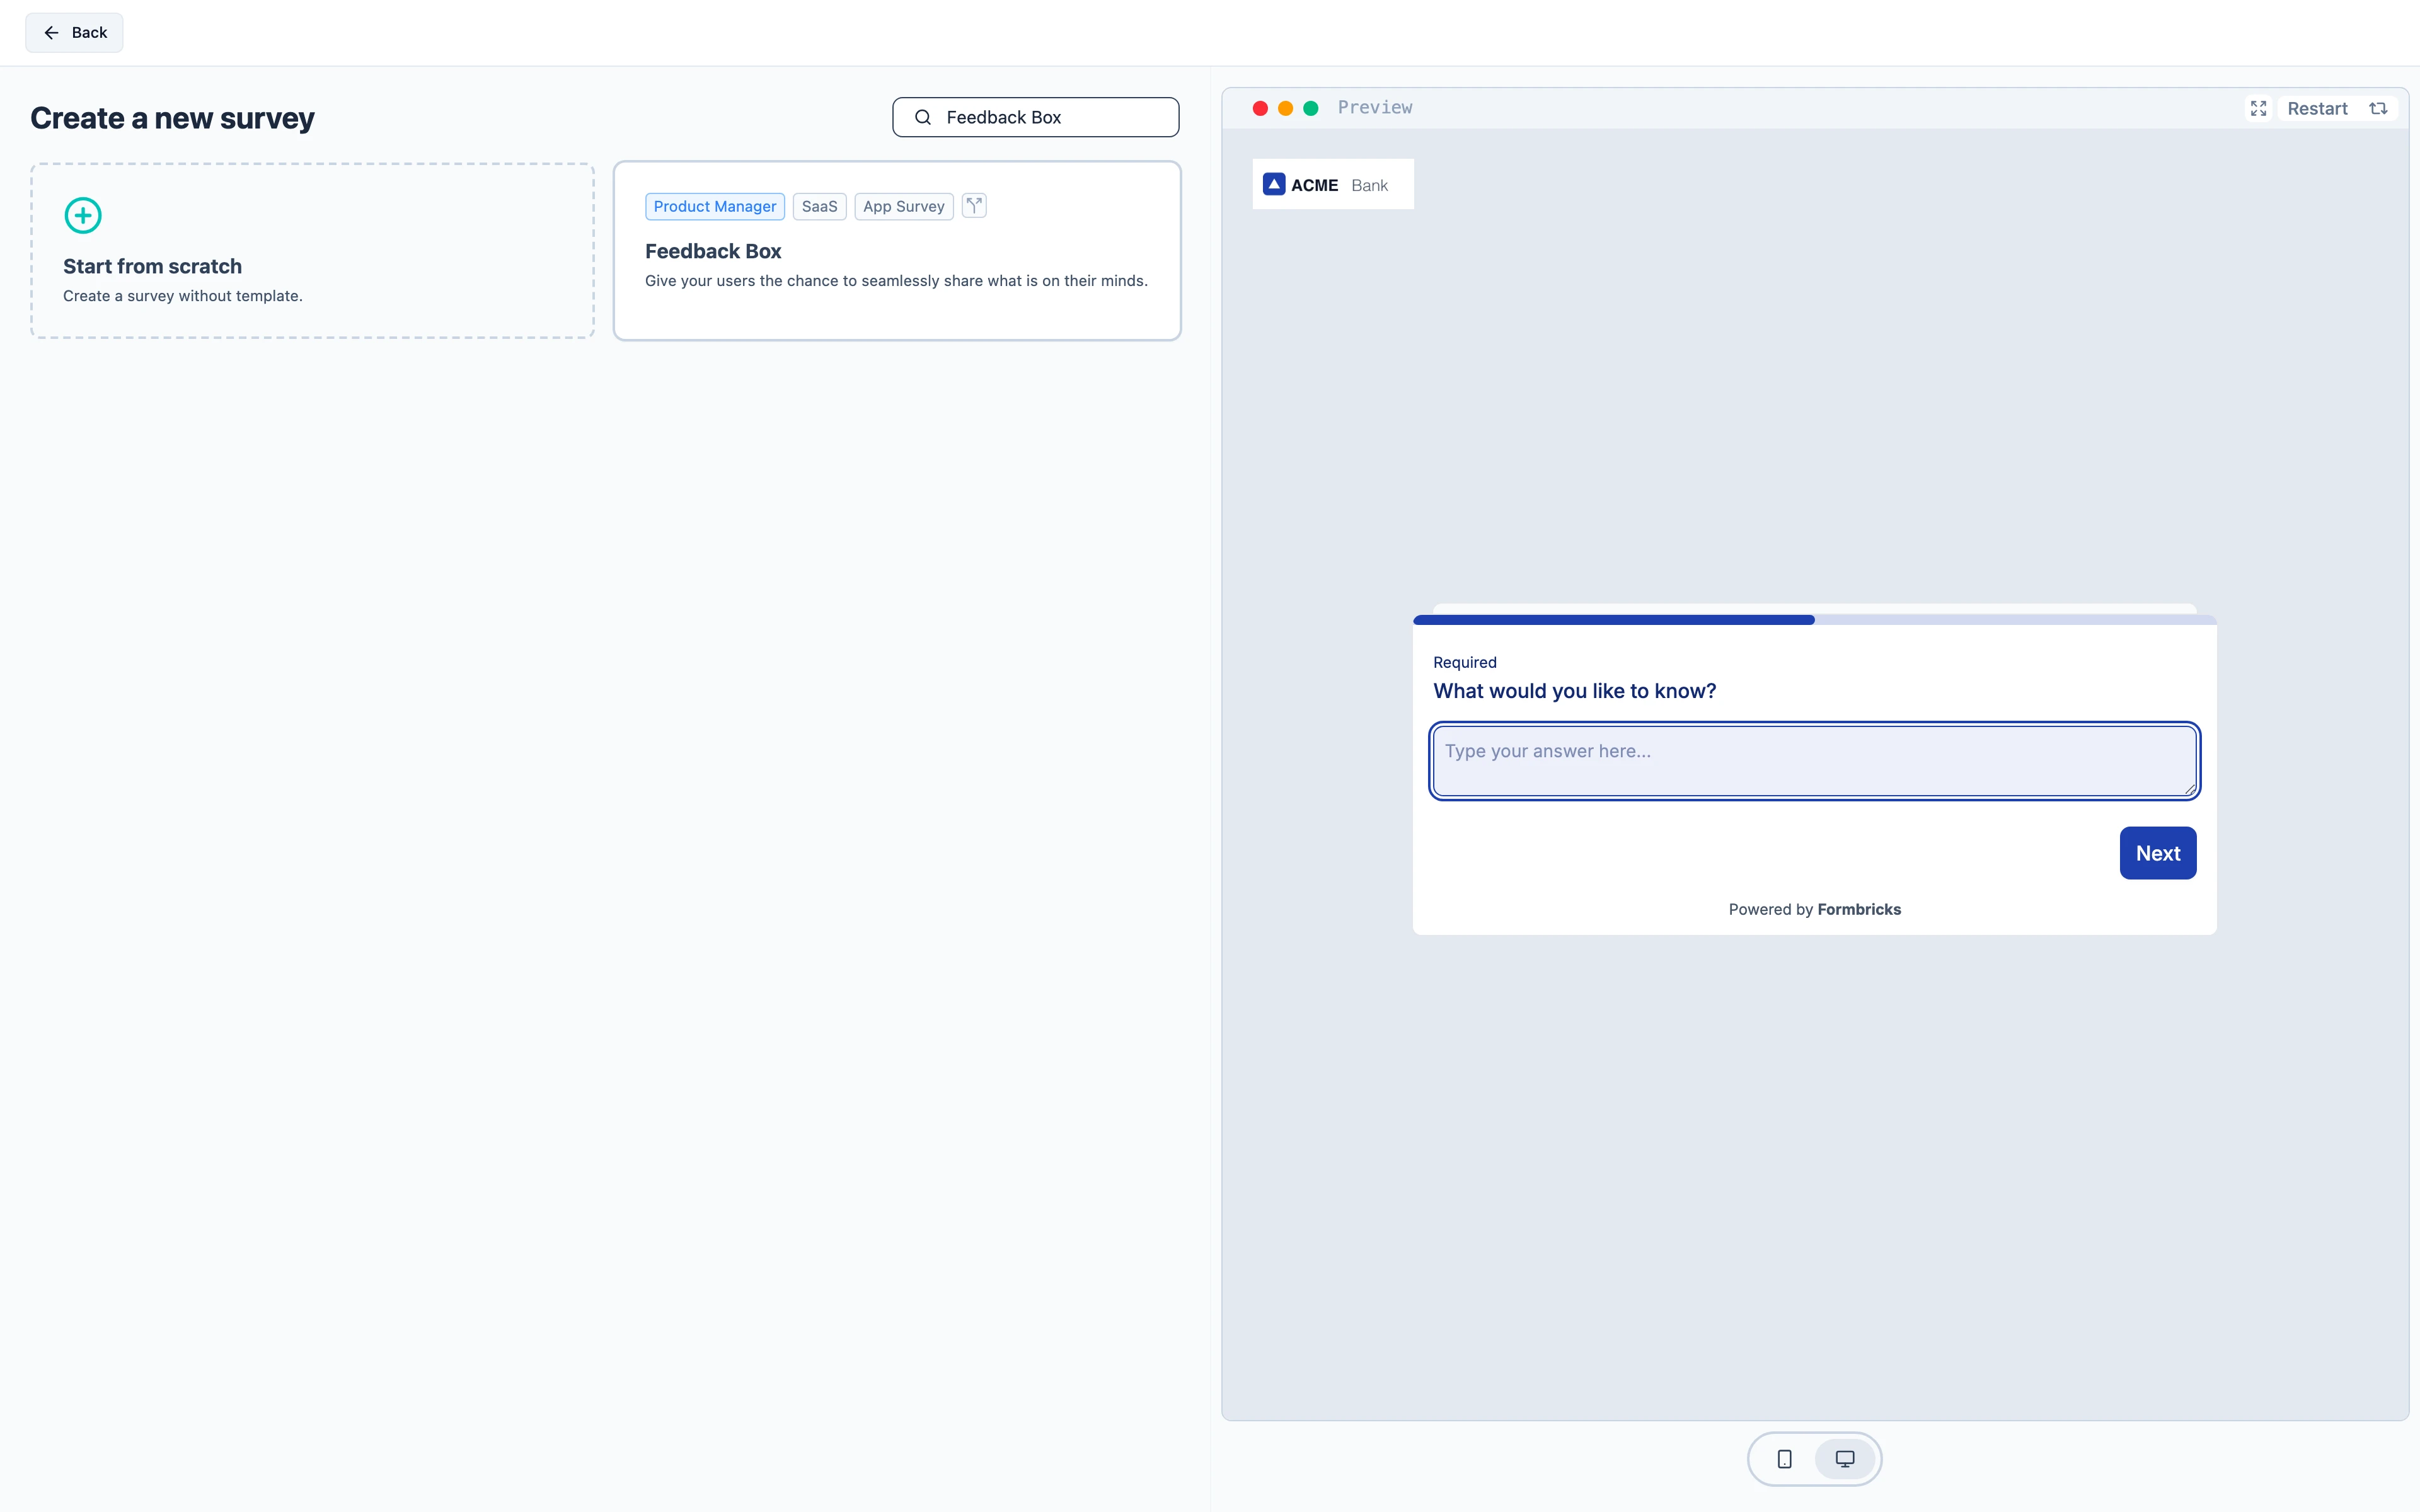Click the Next button in the survey
The width and height of the screenshot is (2420, 1512).
point(2157,853)
